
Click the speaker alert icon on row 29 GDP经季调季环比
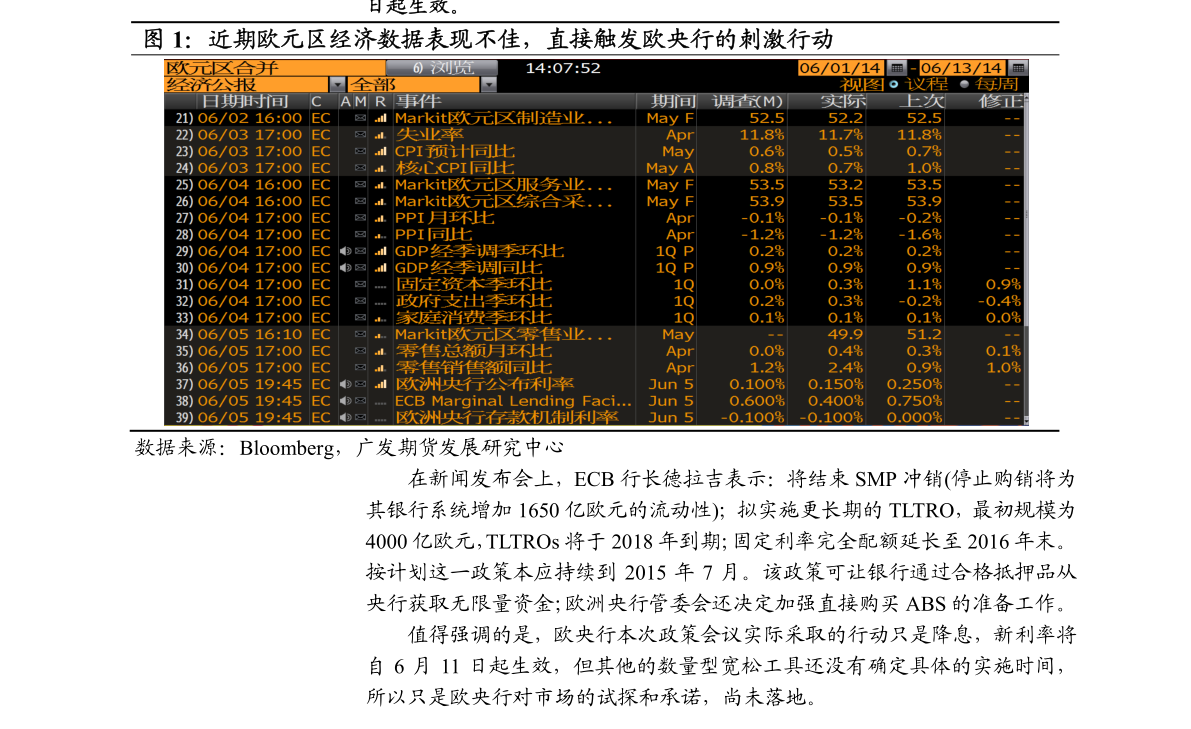click(346, 251)
